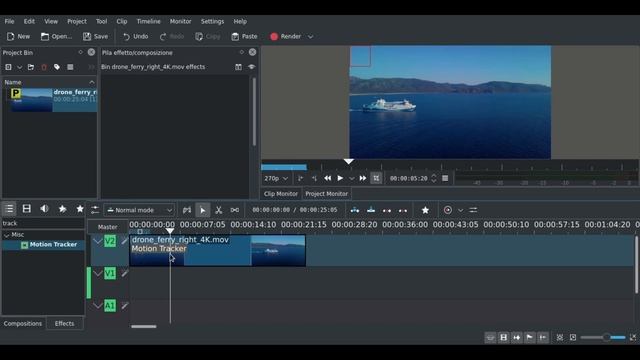The height and width of the screenshot is (360, 640).
Task: Click the Render button
Action: pos(286,36)
